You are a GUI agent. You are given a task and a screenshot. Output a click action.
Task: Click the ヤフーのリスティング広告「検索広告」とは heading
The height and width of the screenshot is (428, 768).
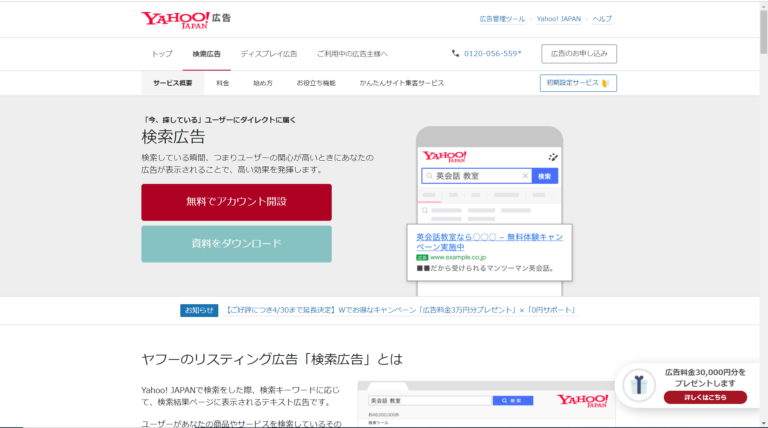[x=272, y=359]
